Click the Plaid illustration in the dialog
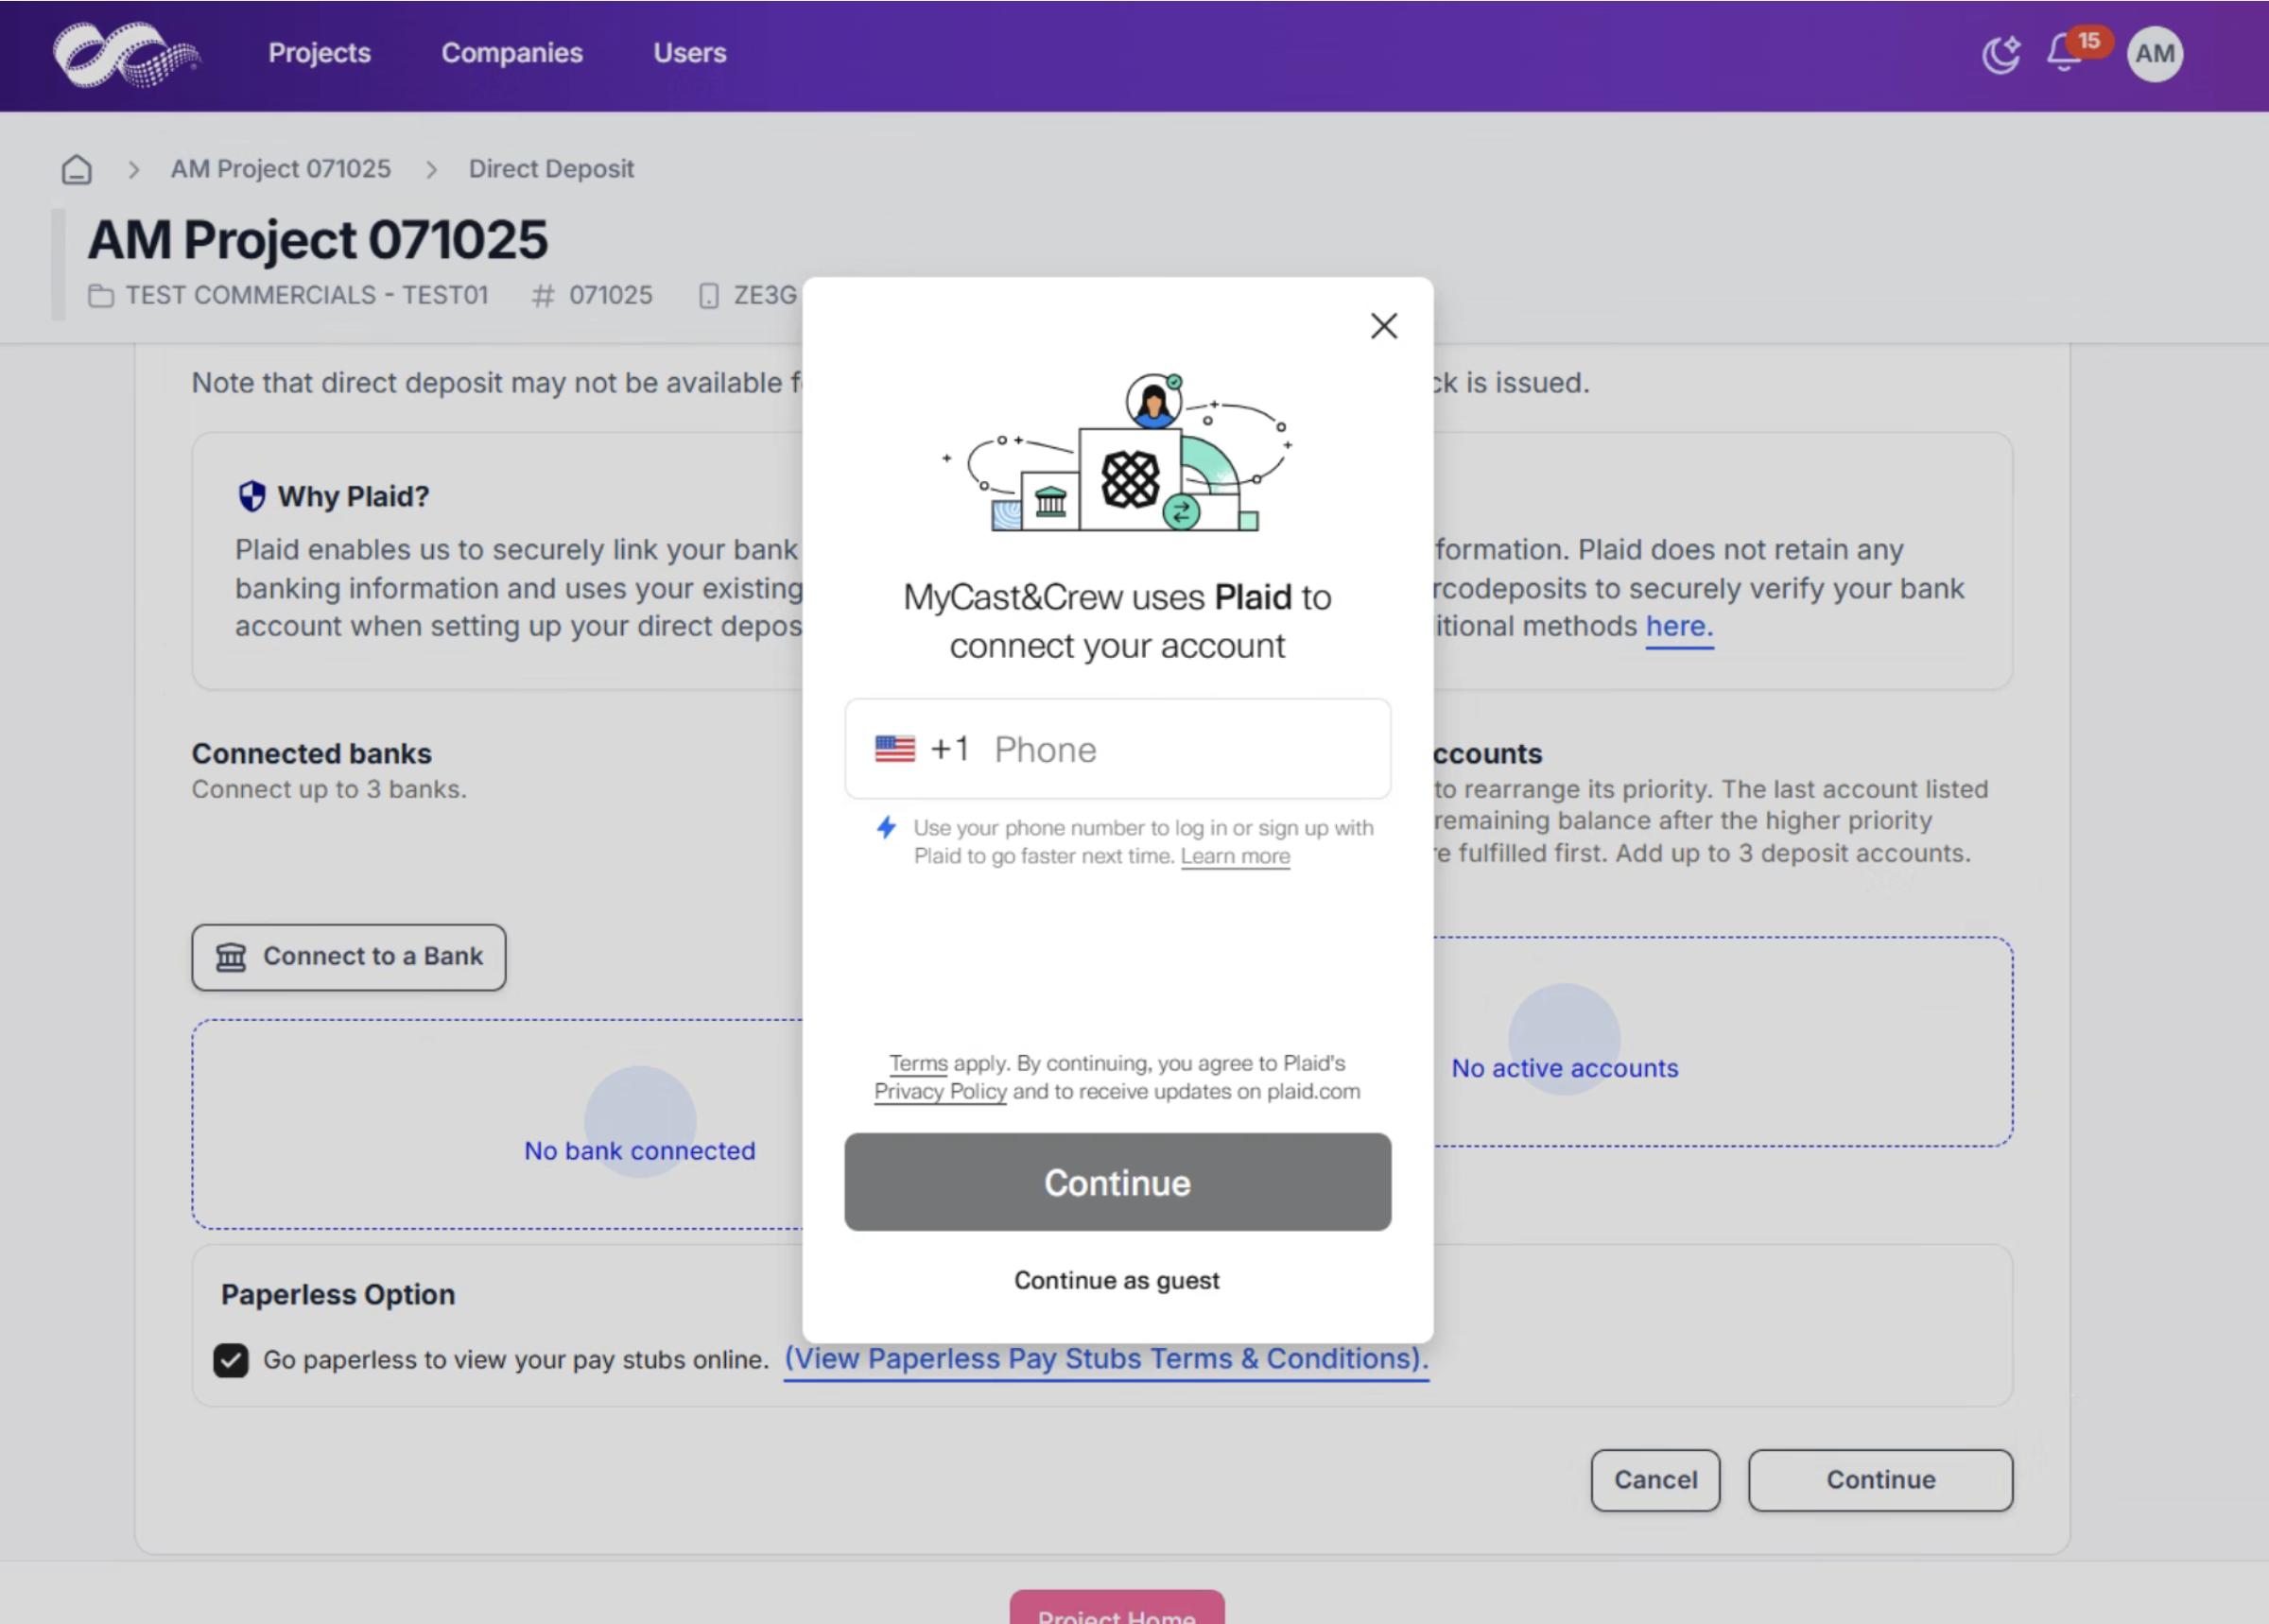 (x=1117, y=452)
